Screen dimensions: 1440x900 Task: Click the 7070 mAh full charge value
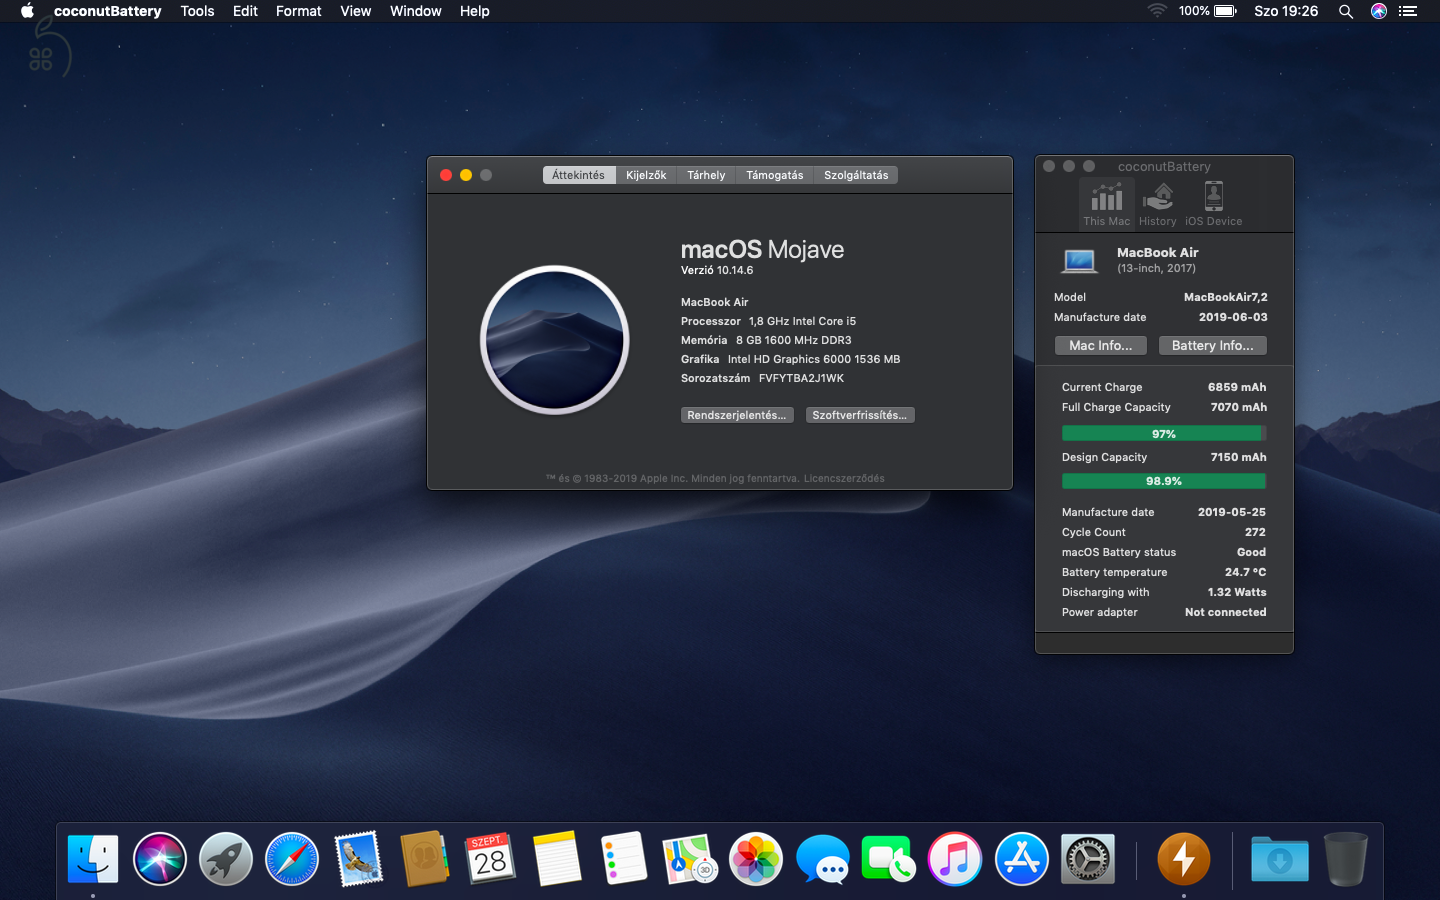tap(1238, 407)
